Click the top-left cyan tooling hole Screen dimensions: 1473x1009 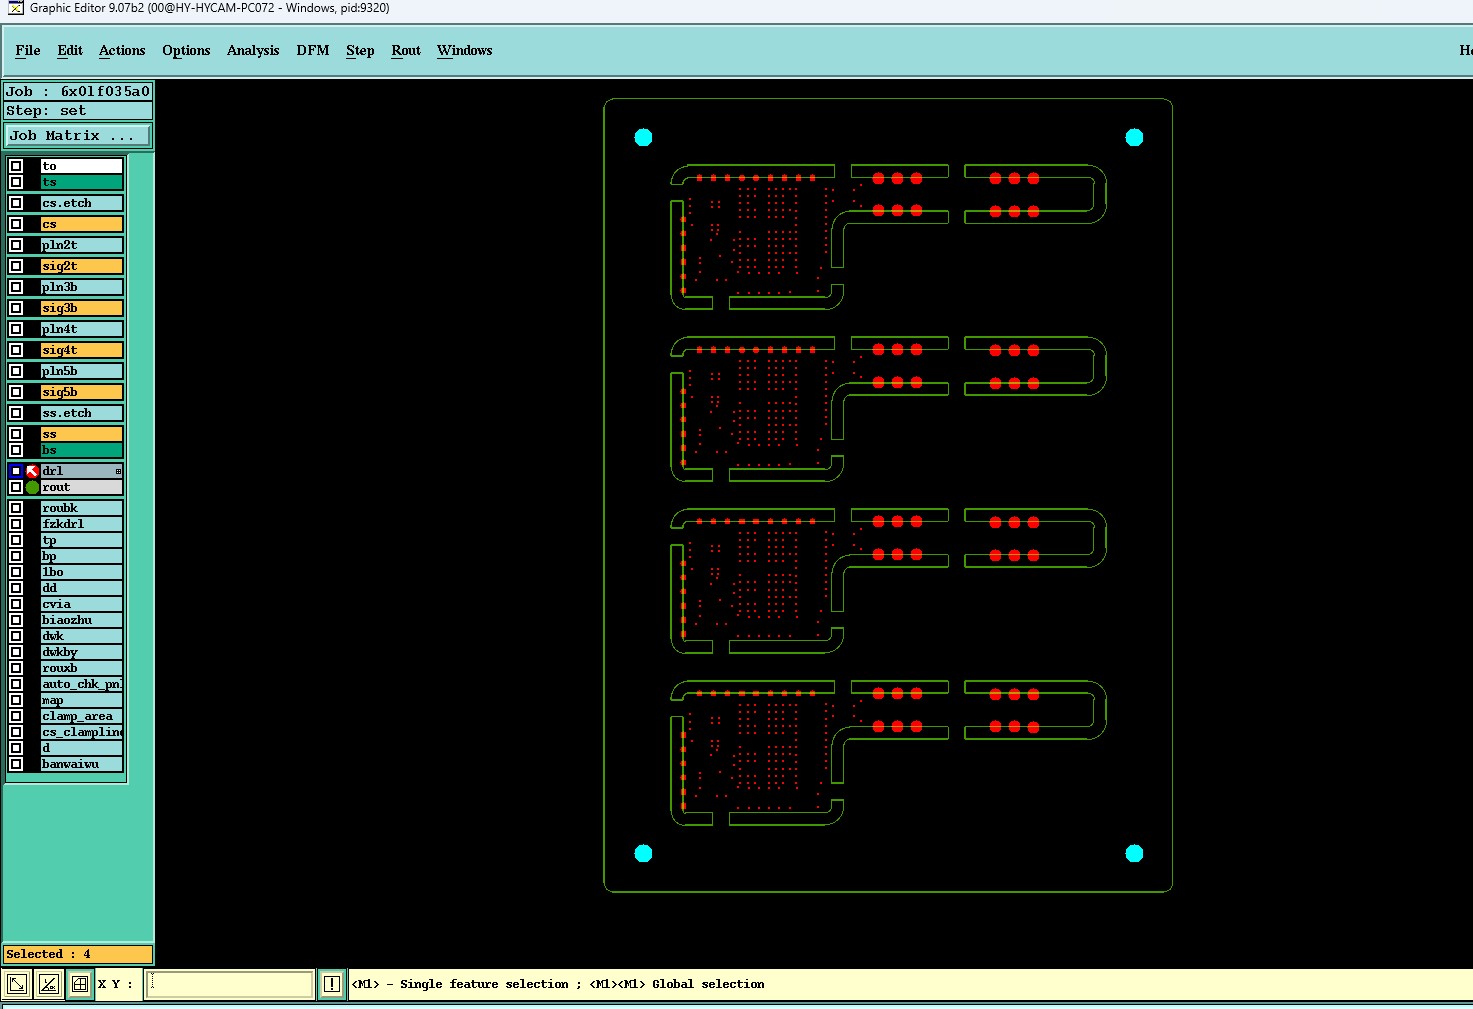click(x=644, y=137)
